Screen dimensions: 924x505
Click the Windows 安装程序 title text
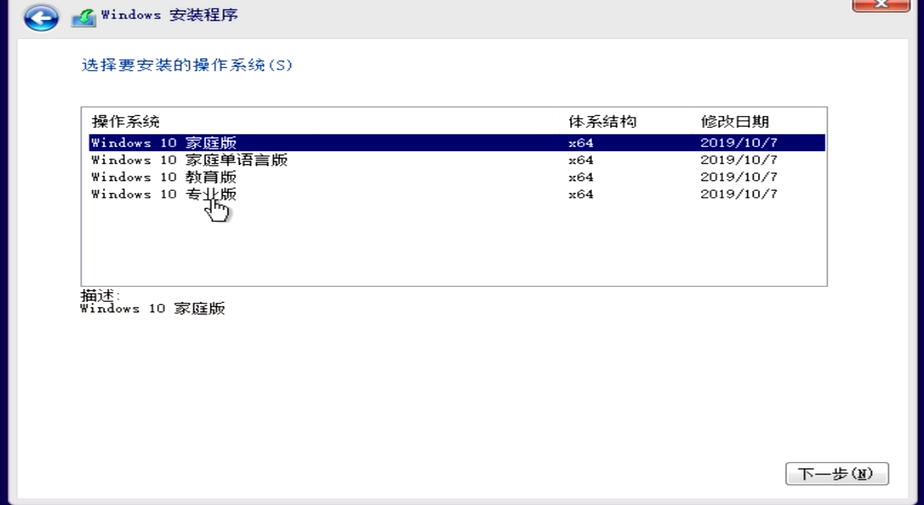click(170, 15)
